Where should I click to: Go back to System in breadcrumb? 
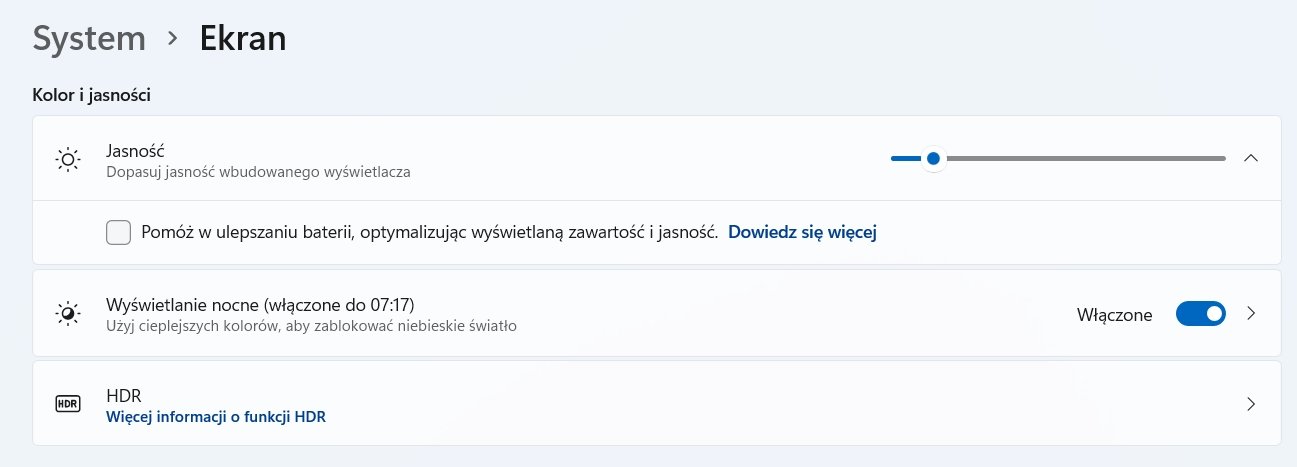89,39
